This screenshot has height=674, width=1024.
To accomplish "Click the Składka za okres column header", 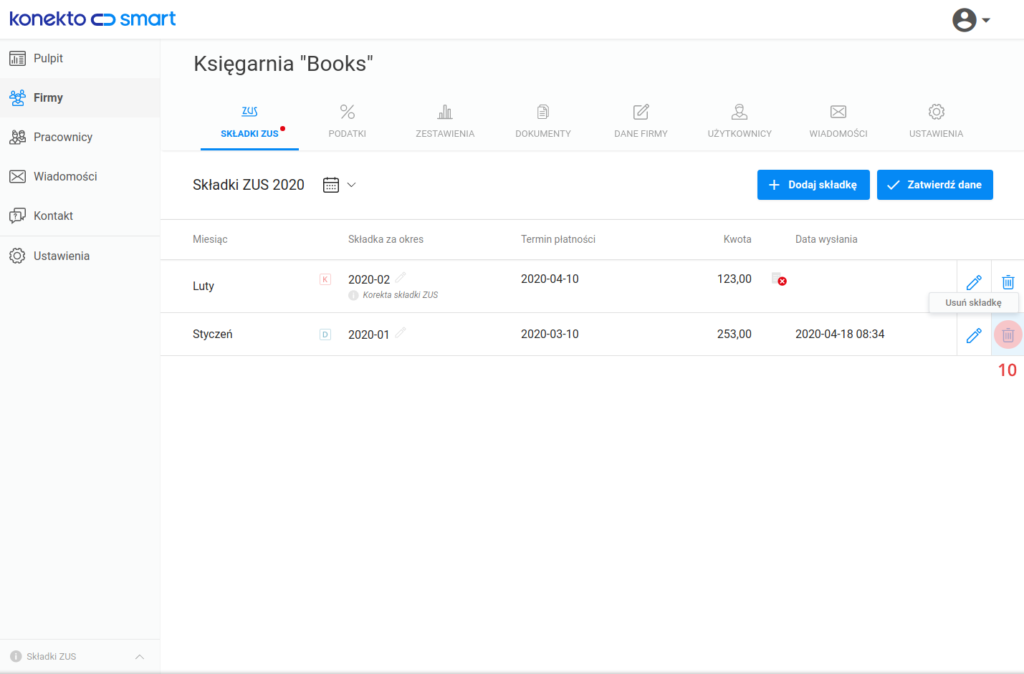I will pos(386,239).
